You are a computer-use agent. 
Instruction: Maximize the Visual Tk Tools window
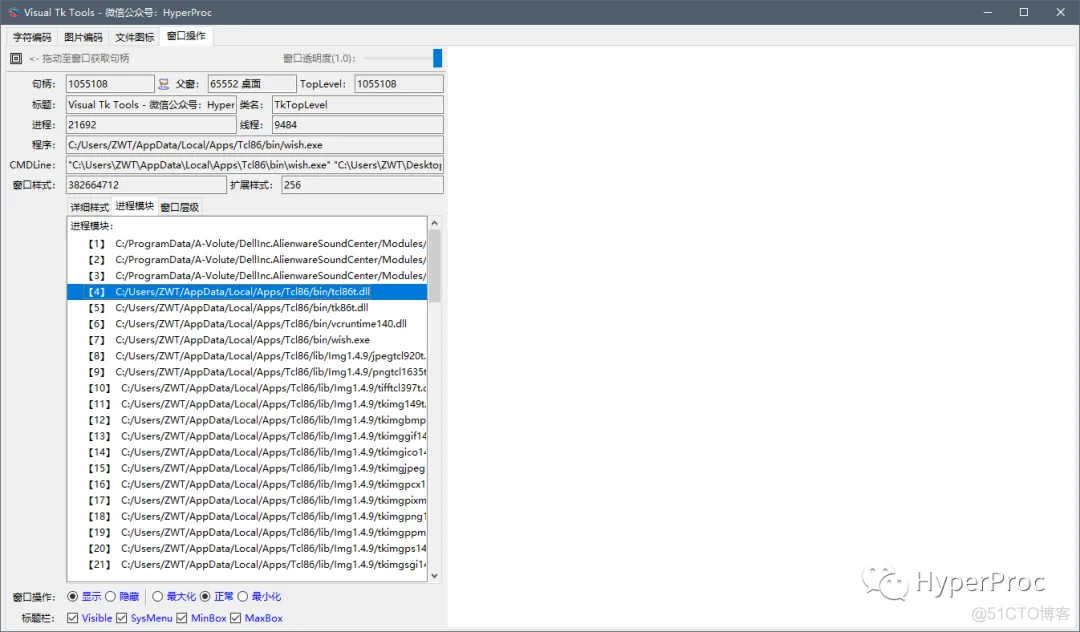click(1024, 12)
